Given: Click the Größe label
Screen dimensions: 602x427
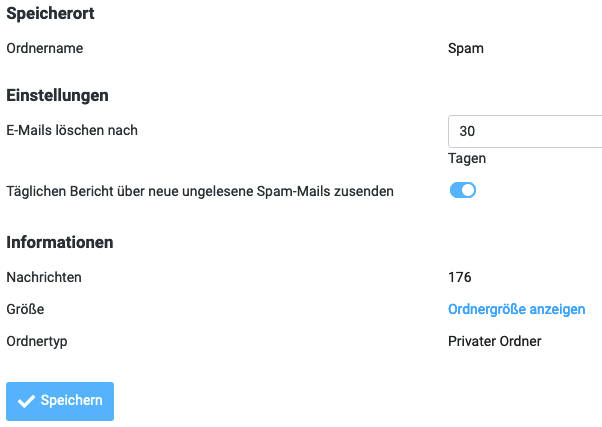Looking at the screenshot, I should [25, 309].
